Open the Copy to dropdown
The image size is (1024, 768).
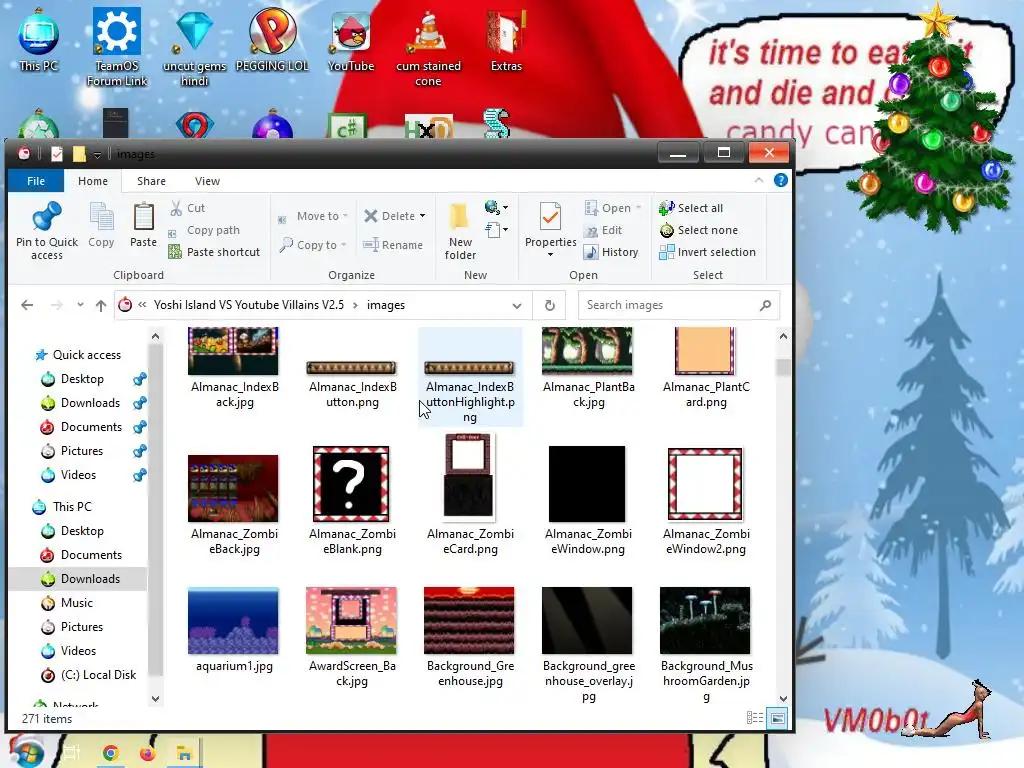[313, 245]
